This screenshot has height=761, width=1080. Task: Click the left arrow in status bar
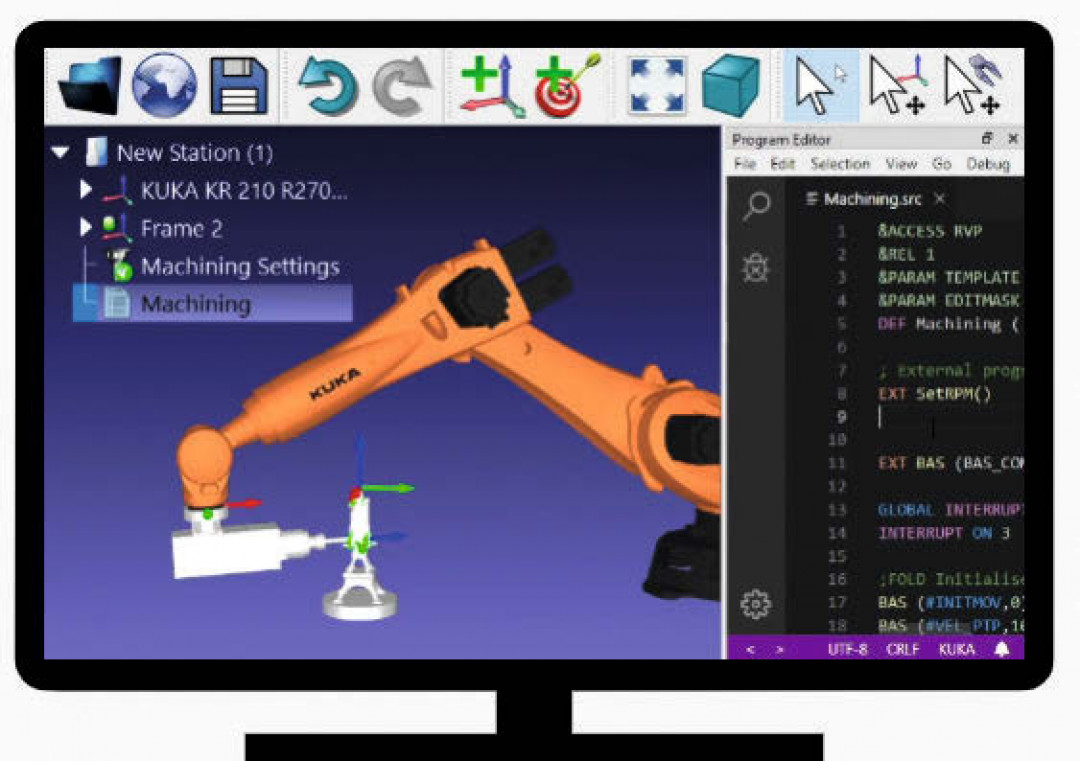click(750, 649)
